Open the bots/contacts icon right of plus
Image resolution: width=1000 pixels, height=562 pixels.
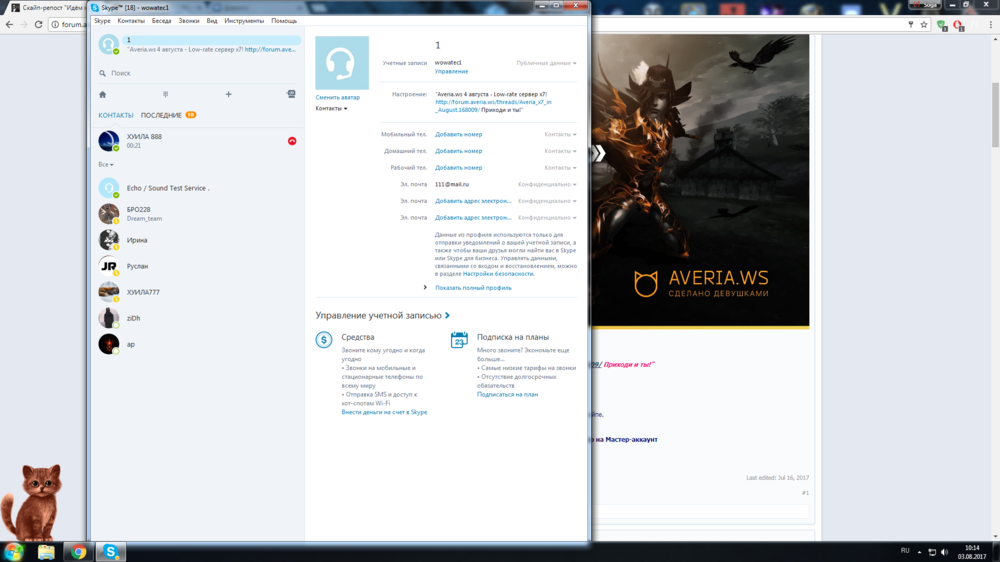tap(291, 94)
